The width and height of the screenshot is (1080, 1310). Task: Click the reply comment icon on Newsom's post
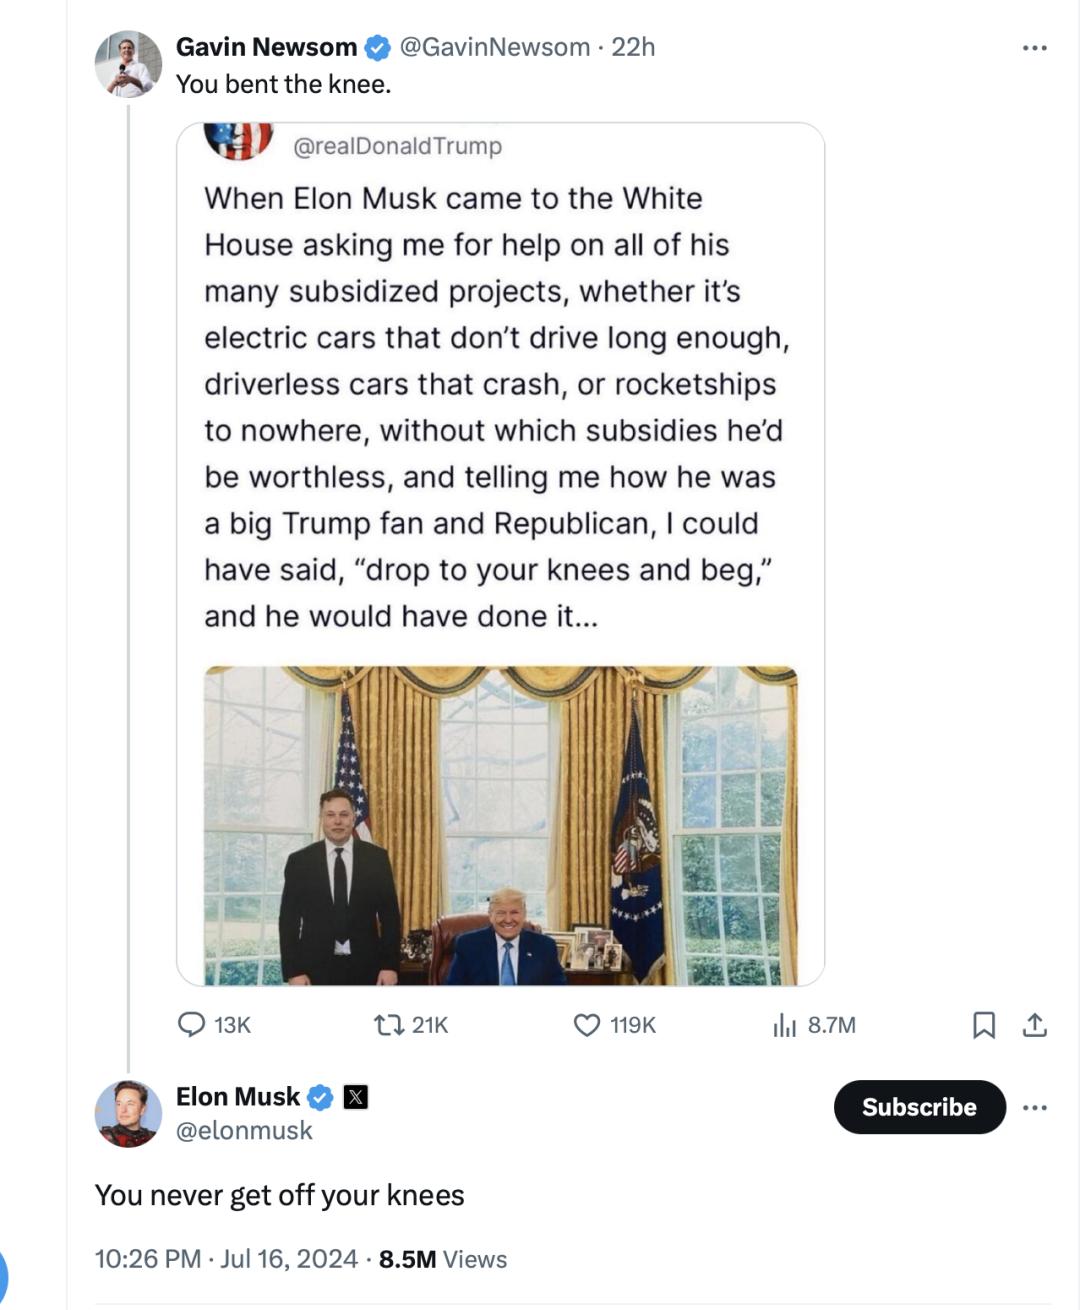(x=191, y=1024)
